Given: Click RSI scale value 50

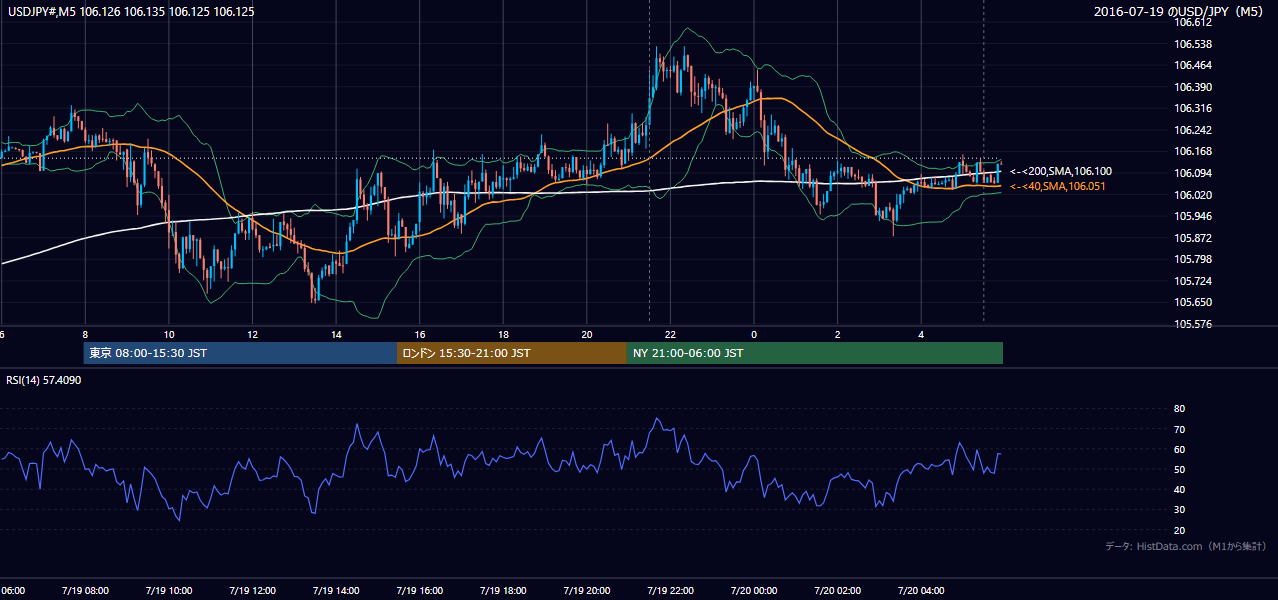Looking at the screenshot, I should pyautogui.click(x=1180, y=469).
